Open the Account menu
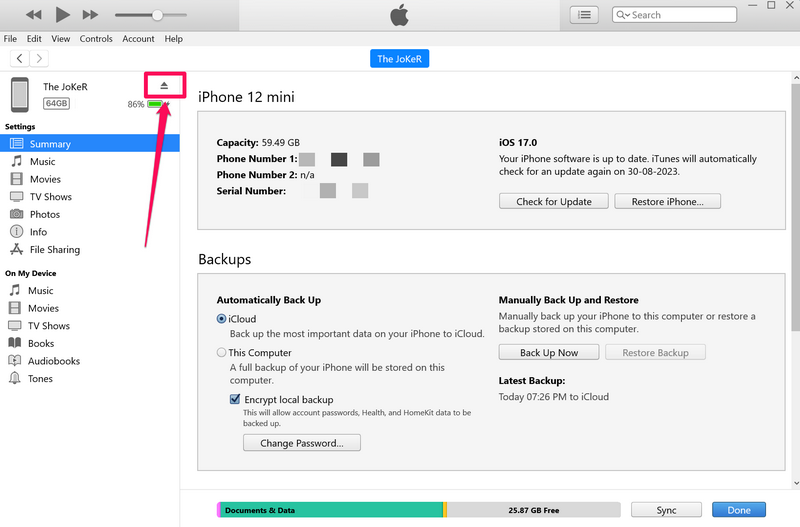 [138, 39]
